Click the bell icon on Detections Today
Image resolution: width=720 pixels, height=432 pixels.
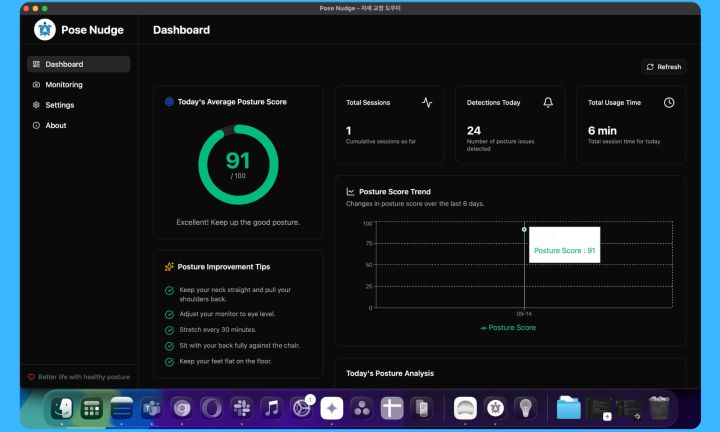(x=548, y=102)
